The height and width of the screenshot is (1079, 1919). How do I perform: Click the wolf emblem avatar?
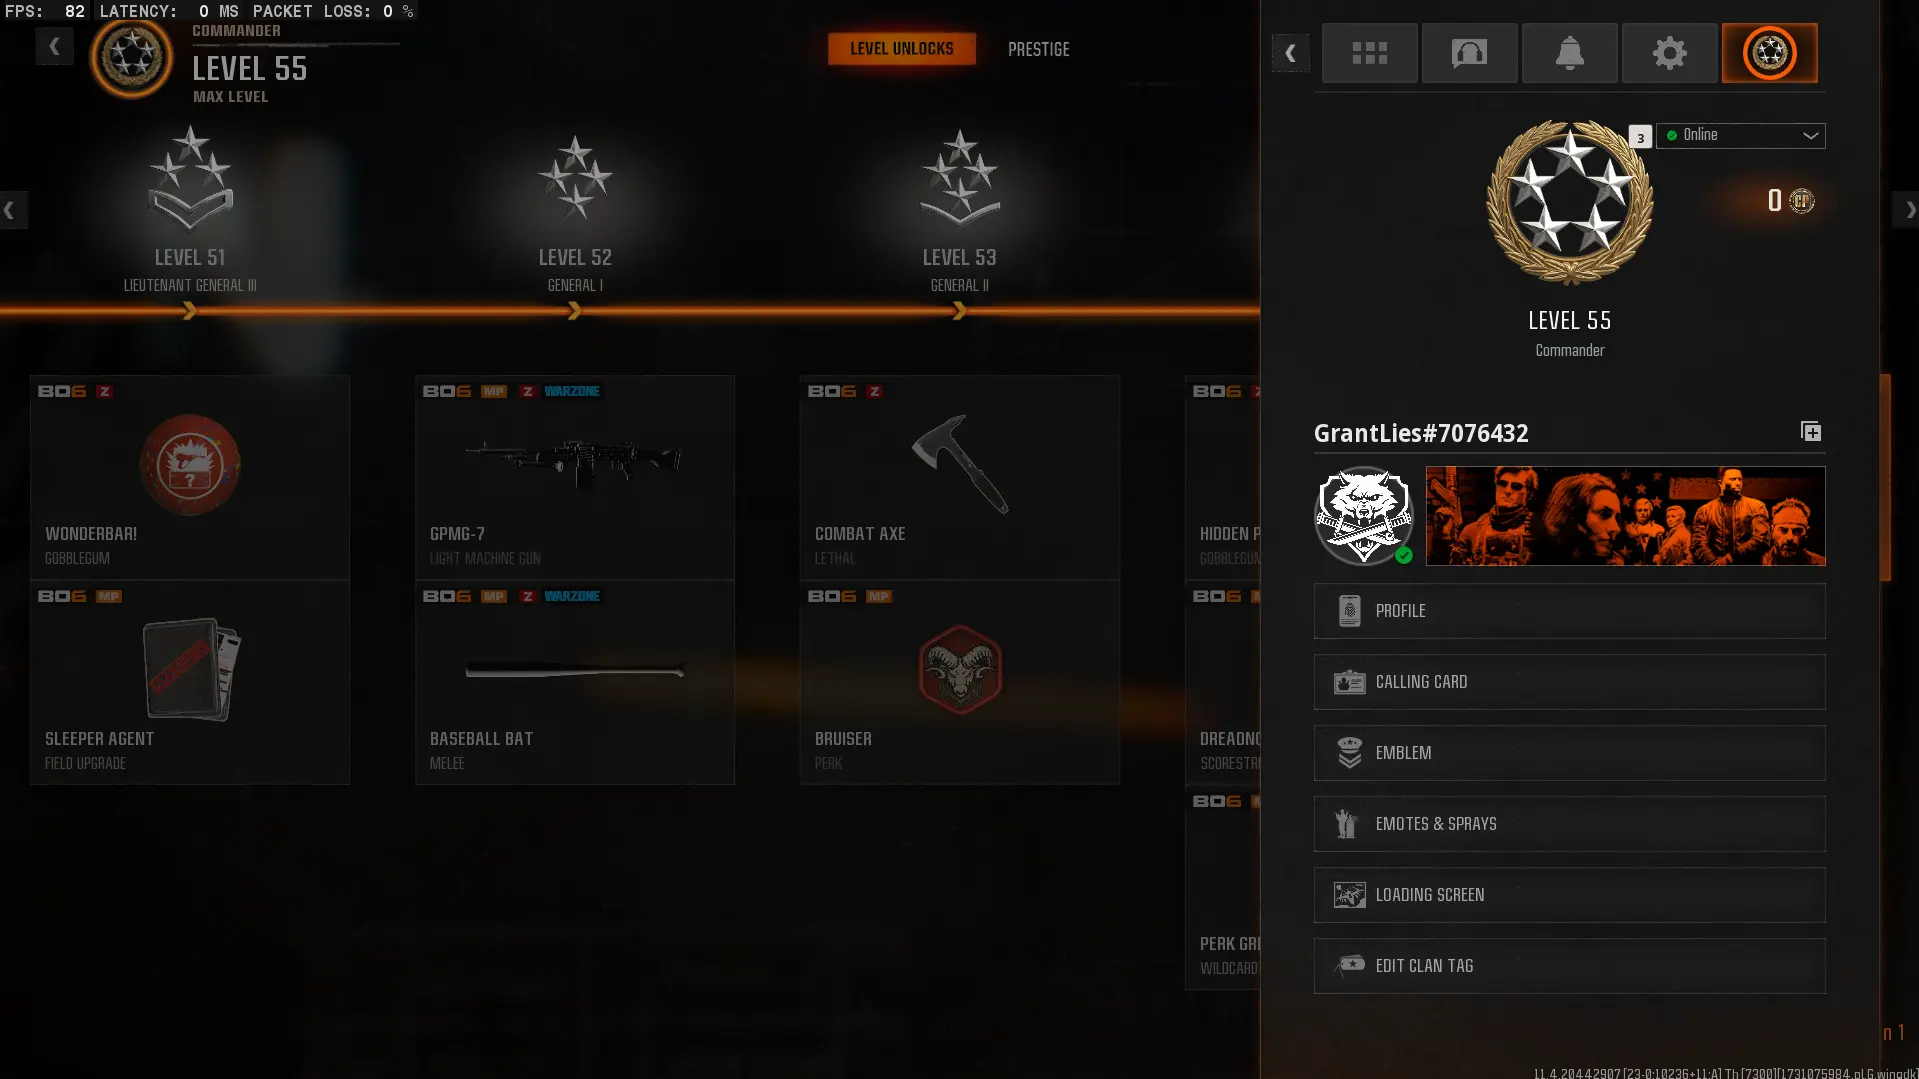tap(1363, 516)
